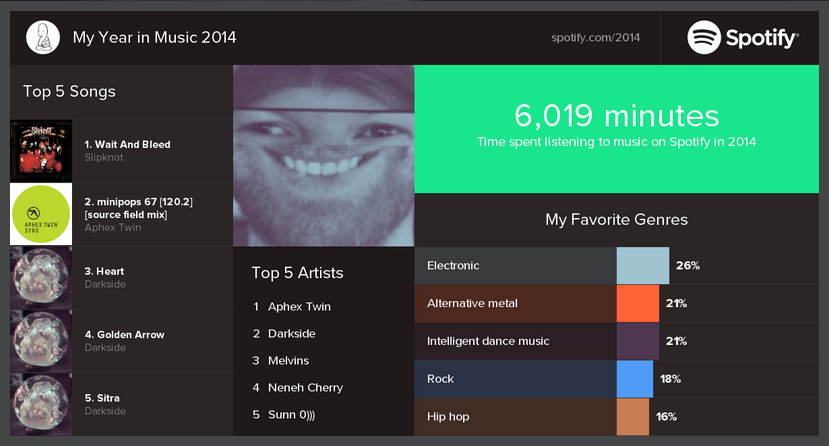Viewport: 829px width, 446px height.
Task: Click the blue Rock percentage bar
Action: pos(634,379)
